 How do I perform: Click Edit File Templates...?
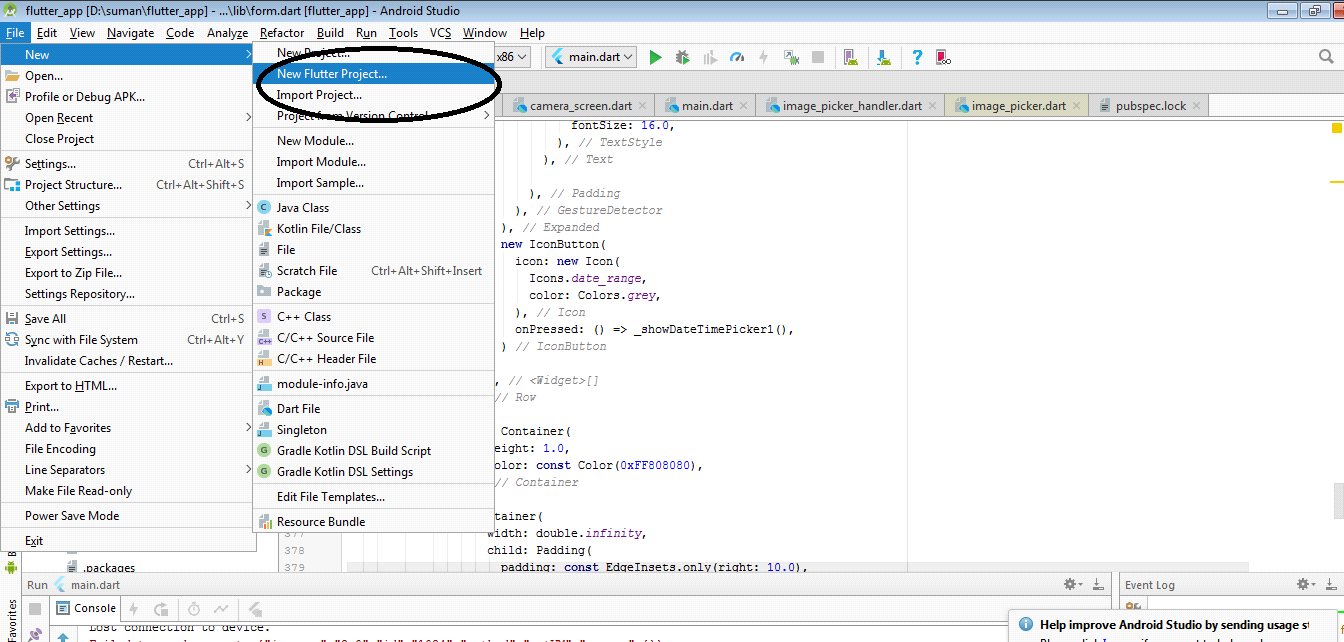(x=373, y=496)
